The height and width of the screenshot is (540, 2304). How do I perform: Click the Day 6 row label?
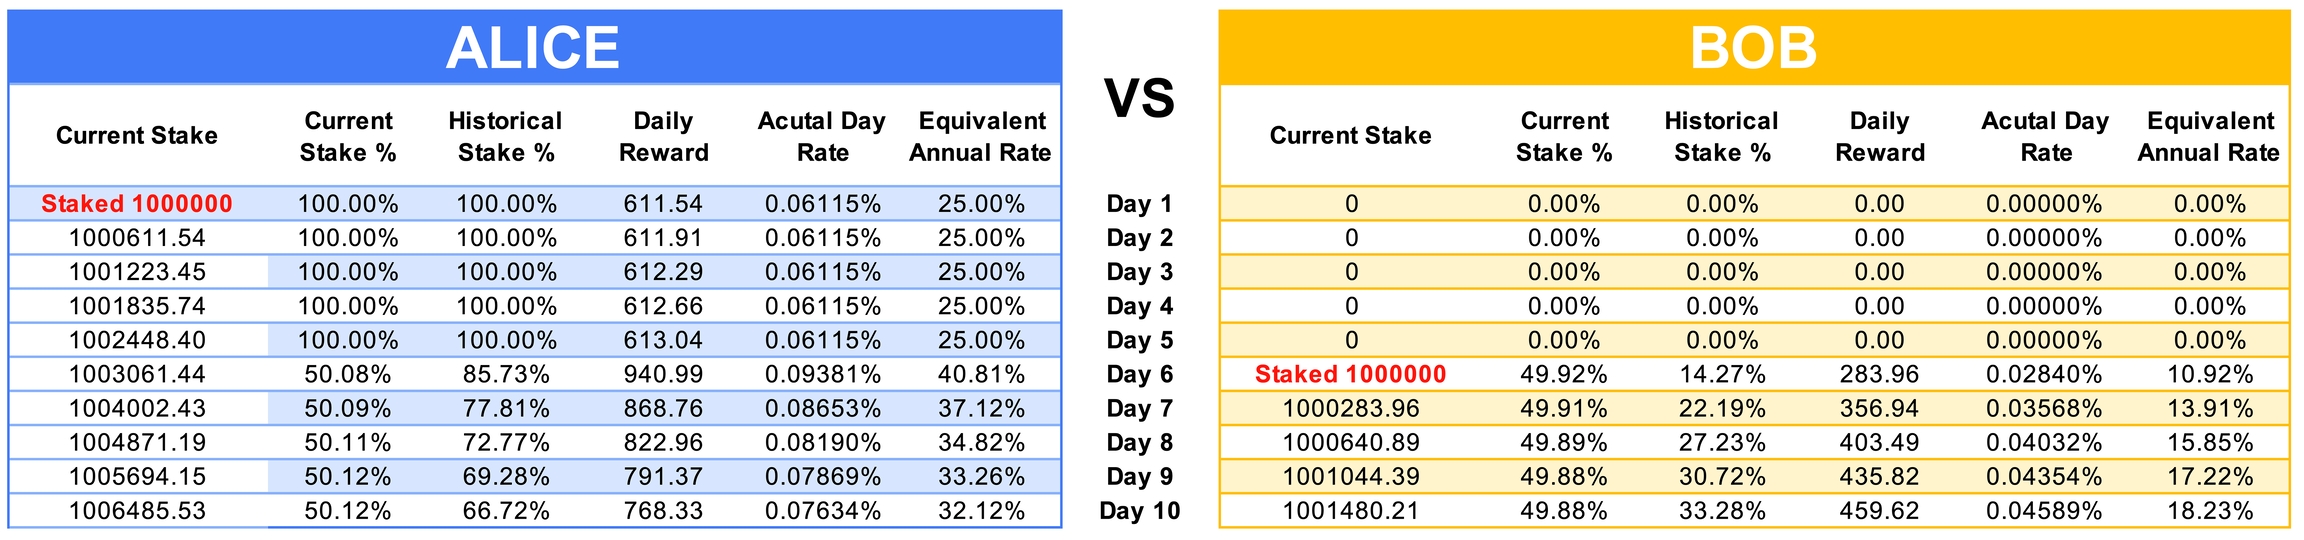pyautogui.click(x=1139, y=374)
